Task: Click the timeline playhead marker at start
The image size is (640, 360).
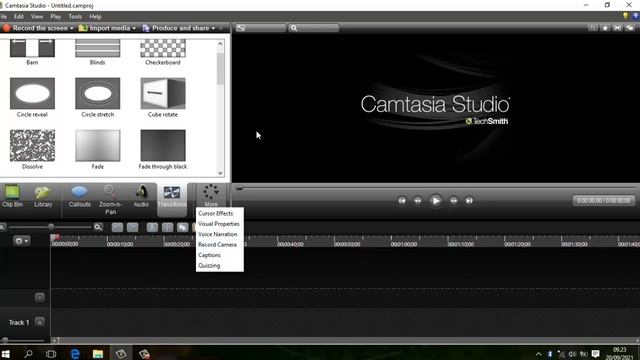Action: (56, 237)
